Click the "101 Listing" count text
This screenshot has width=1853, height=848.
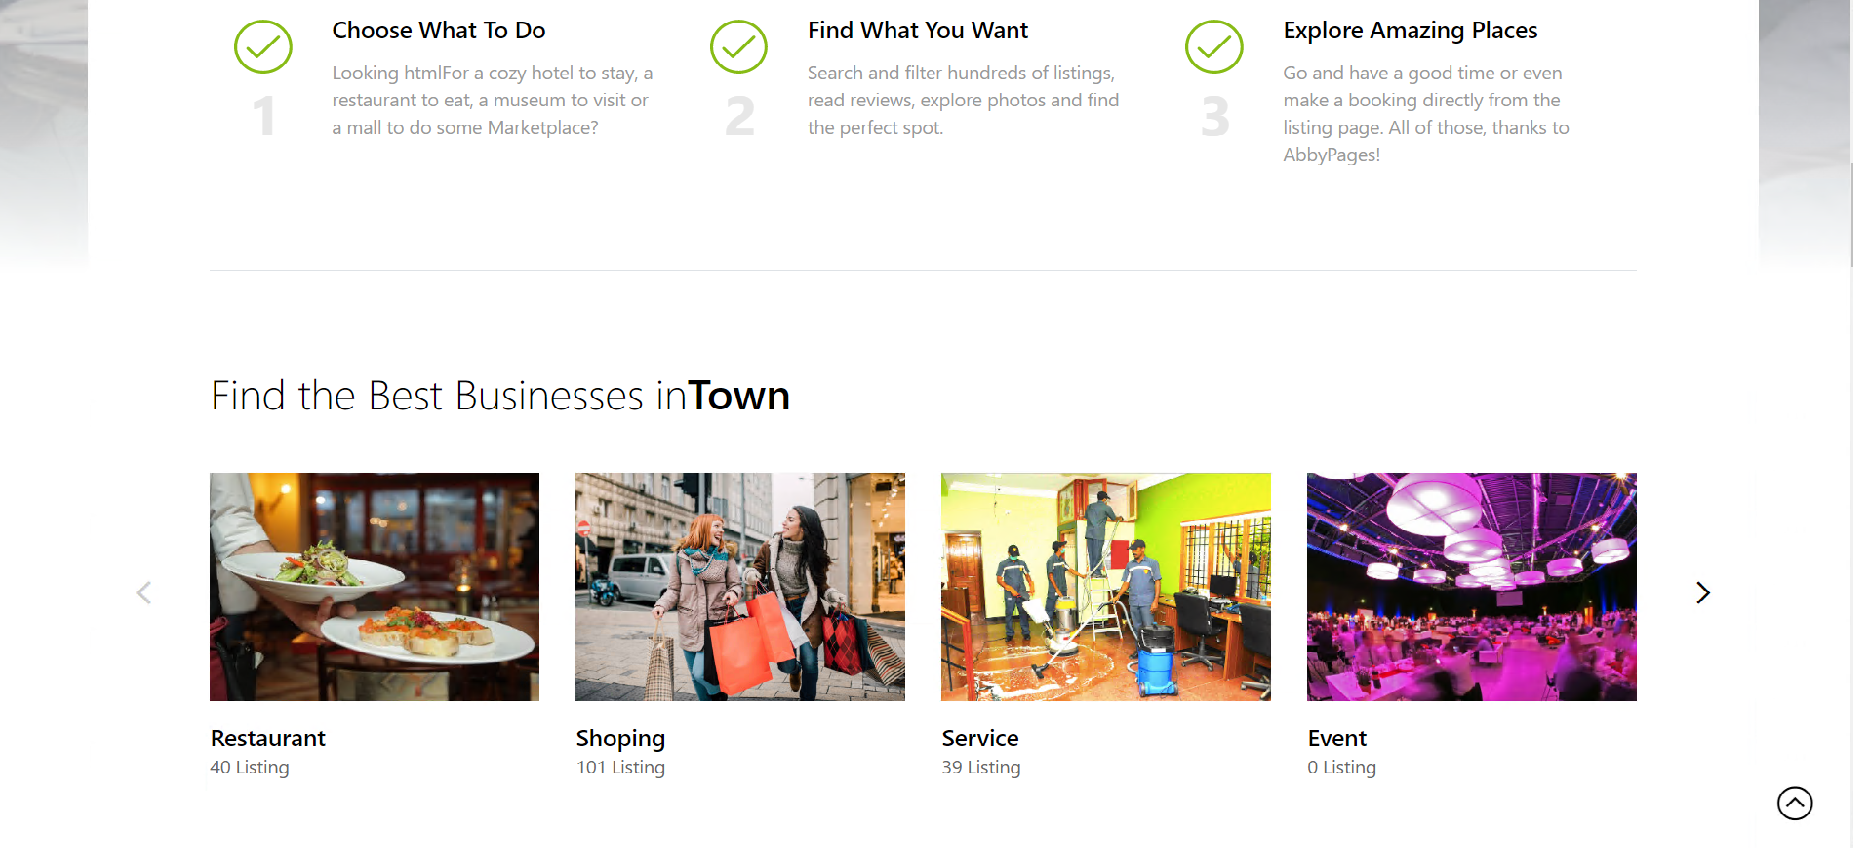[620, 767]
